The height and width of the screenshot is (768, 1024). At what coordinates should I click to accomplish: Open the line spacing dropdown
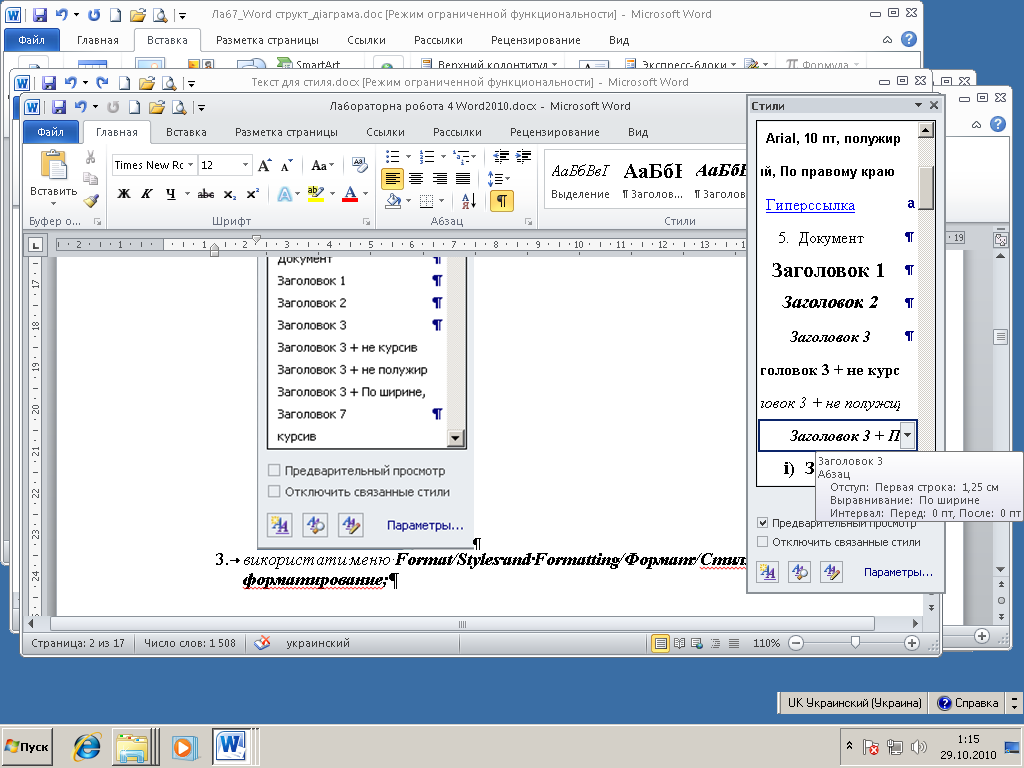tap(499, 178)
